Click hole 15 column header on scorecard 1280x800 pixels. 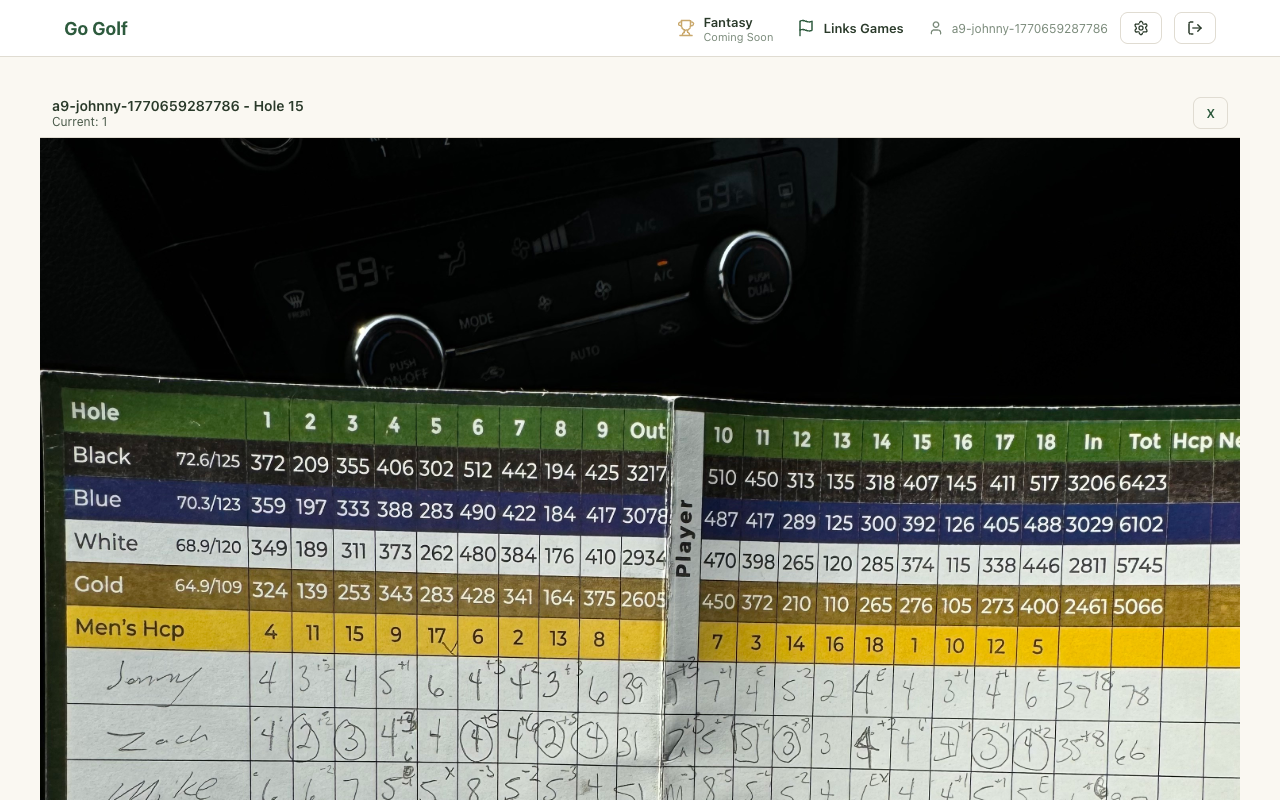click(x=922, y=441)
